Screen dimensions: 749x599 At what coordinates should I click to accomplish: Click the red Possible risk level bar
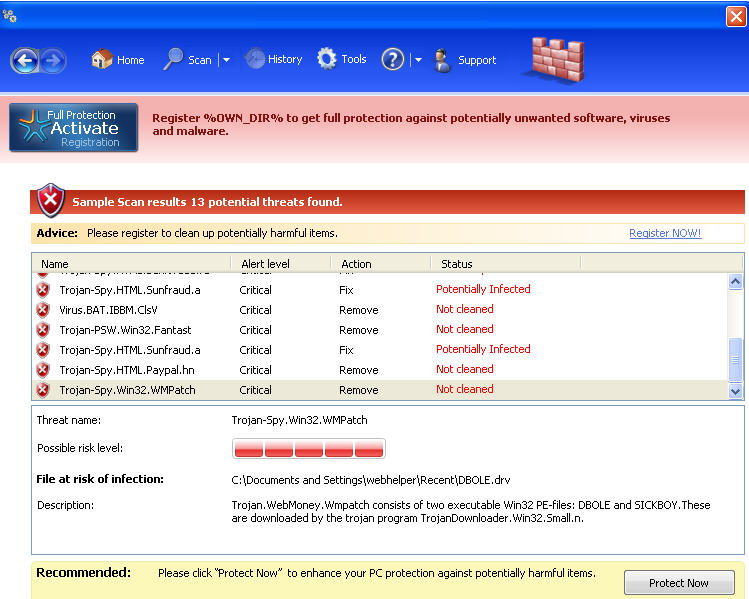click(x=309, y=449)
